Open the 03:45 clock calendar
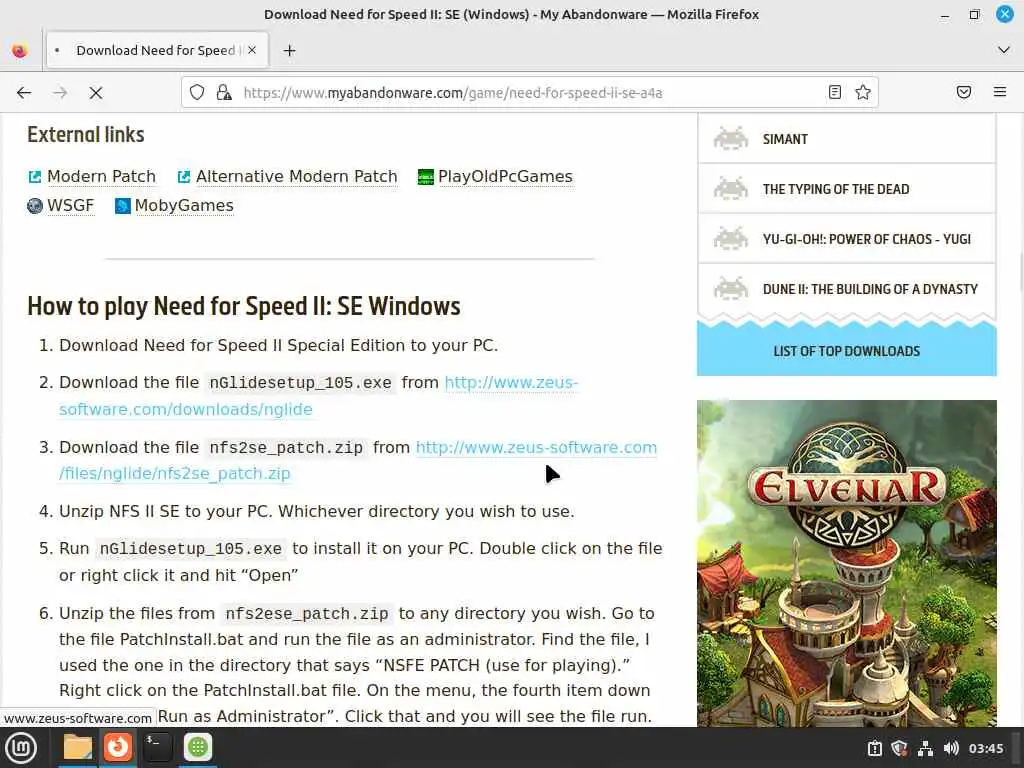This screenshot has width=1024, height=768. (x=985, y=748)
